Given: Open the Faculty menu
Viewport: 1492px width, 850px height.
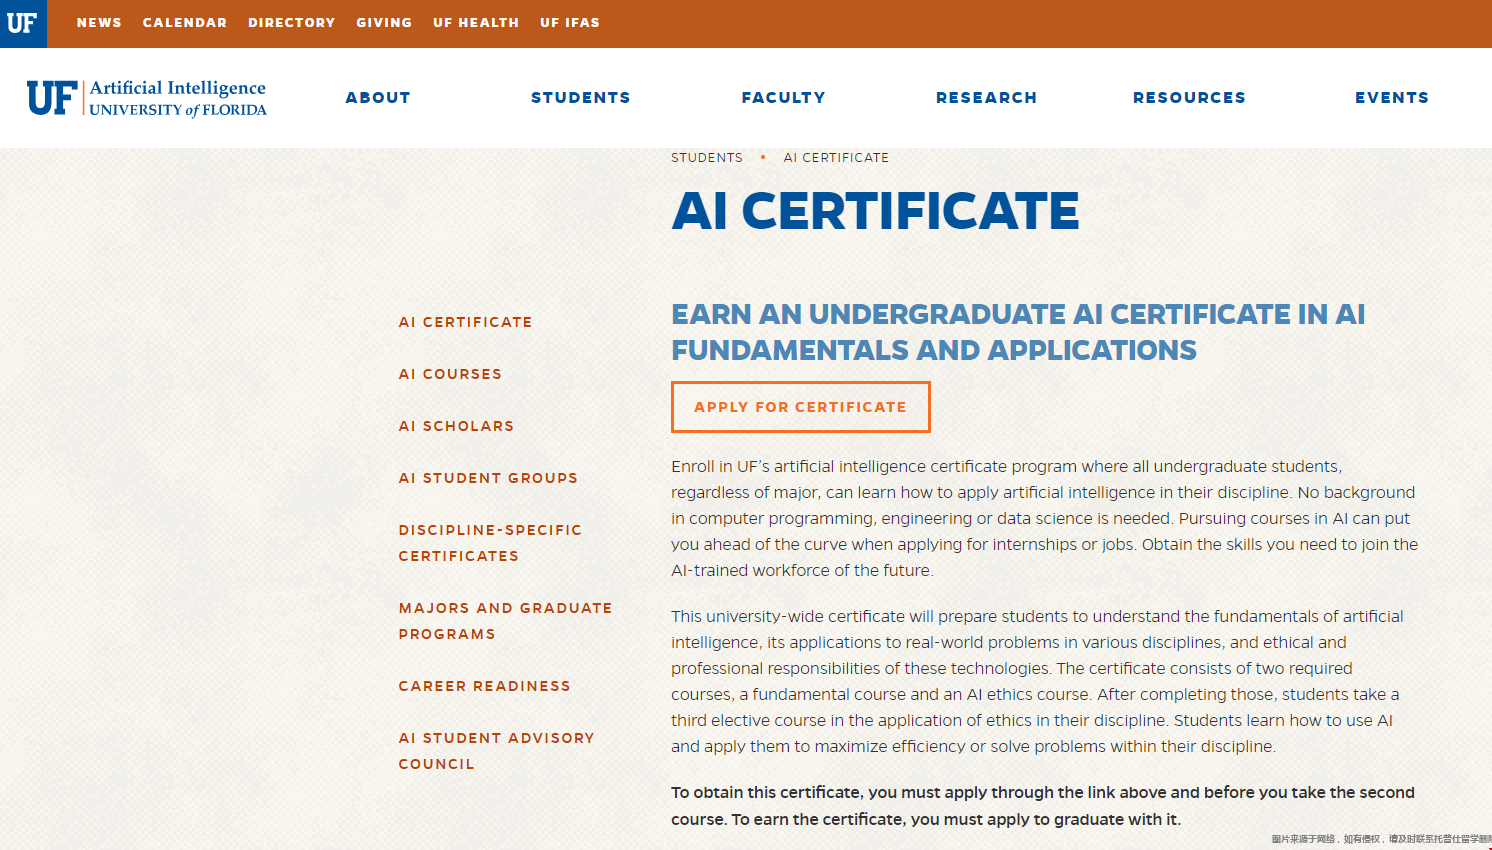Looking at the screenshot, I should 784,97.
